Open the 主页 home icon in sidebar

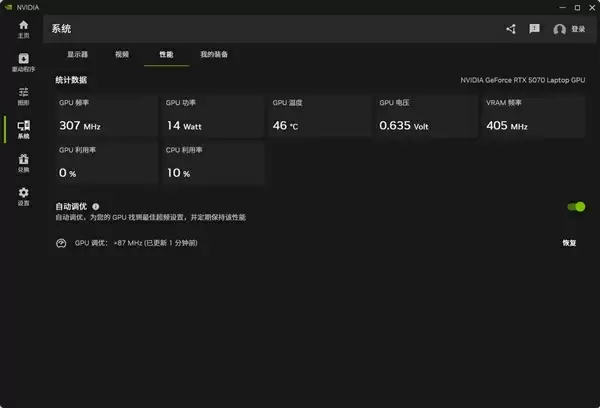tap(23, 27)
